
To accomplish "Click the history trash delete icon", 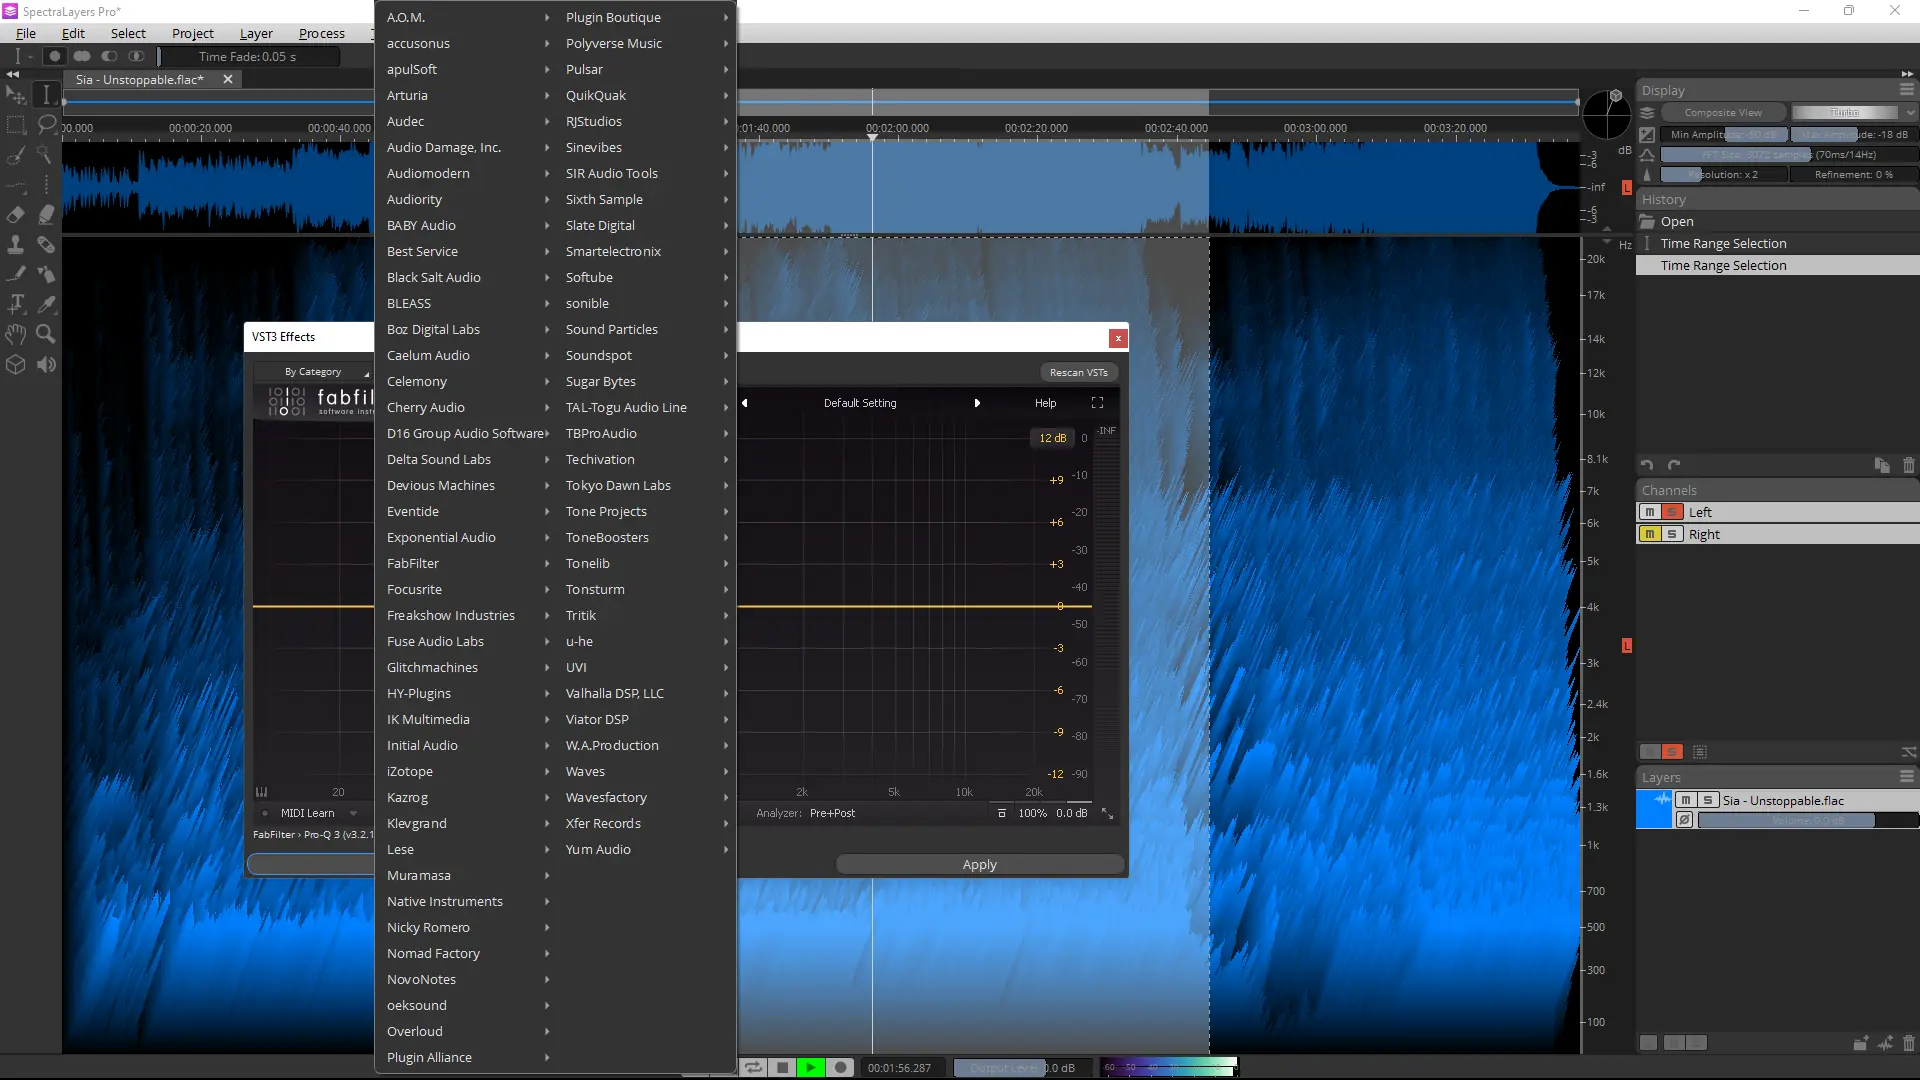I will tap(1908, 465).
